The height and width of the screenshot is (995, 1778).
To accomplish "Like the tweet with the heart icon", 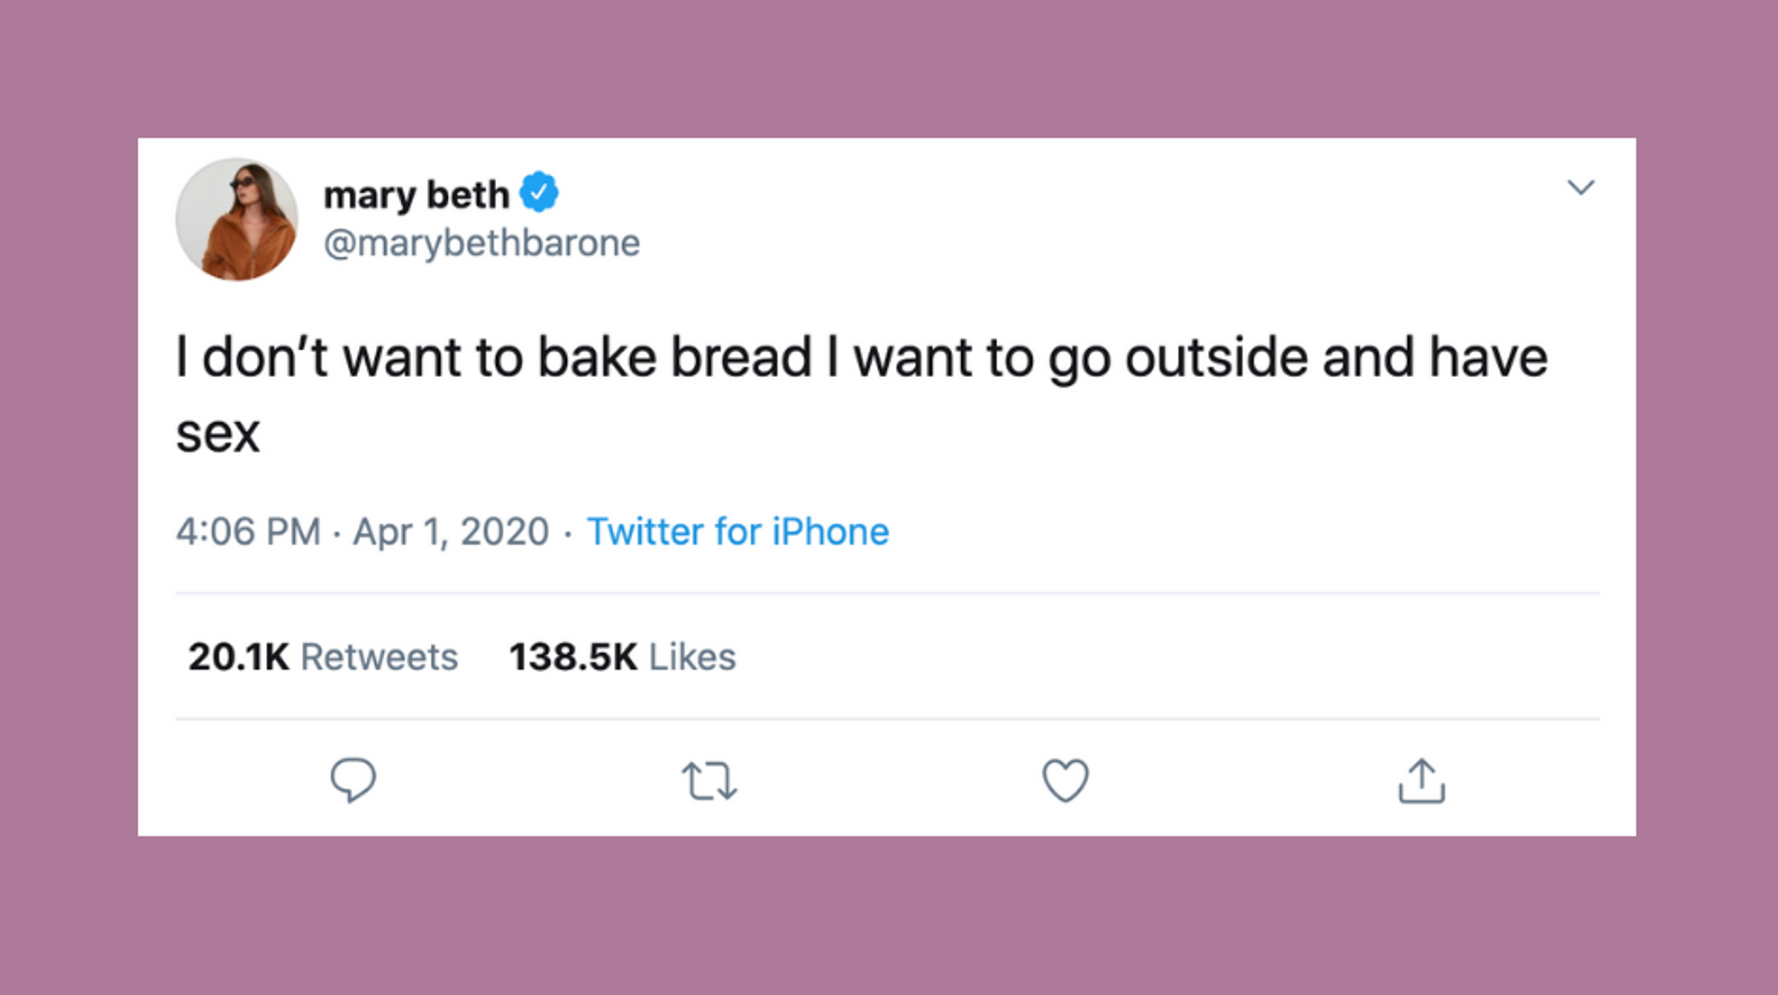I will [1065, 781].
